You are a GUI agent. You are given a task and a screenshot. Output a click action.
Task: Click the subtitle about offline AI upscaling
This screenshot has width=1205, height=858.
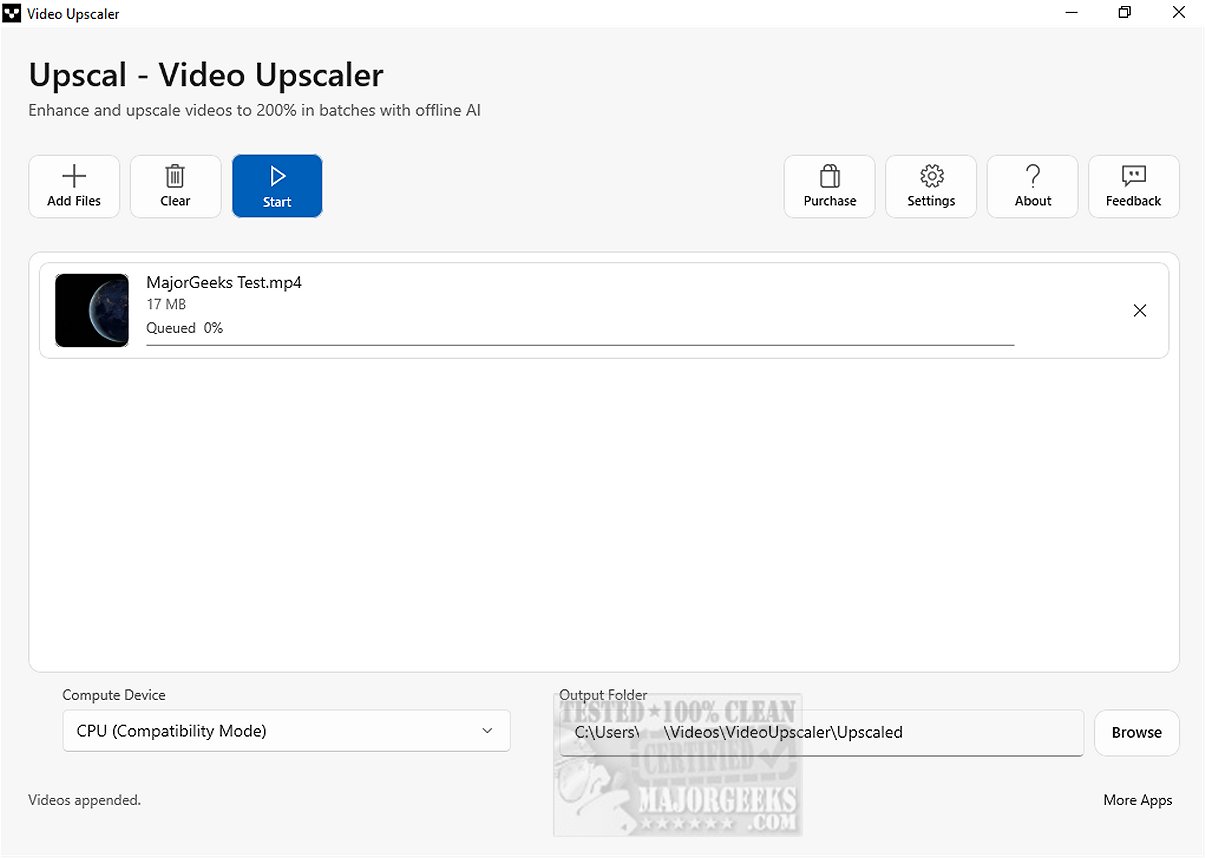pos(255,110)
